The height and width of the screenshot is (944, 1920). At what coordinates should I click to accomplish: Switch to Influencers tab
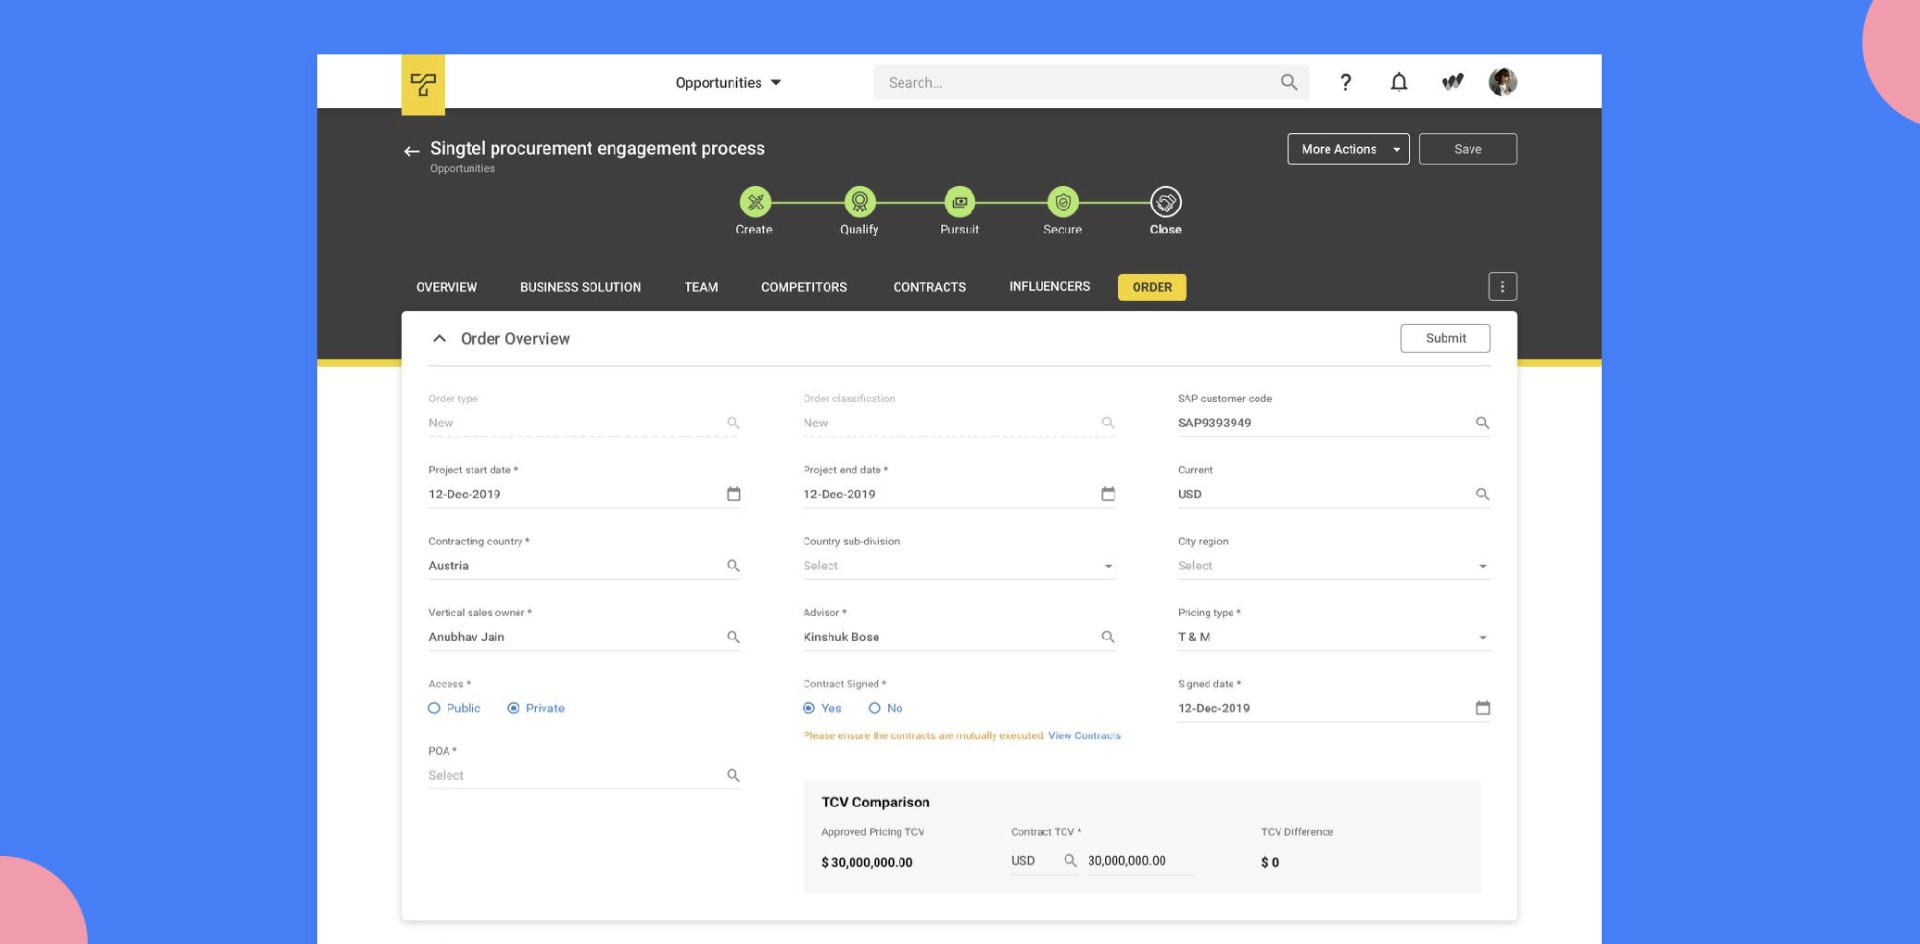(x=1049, y=287)
